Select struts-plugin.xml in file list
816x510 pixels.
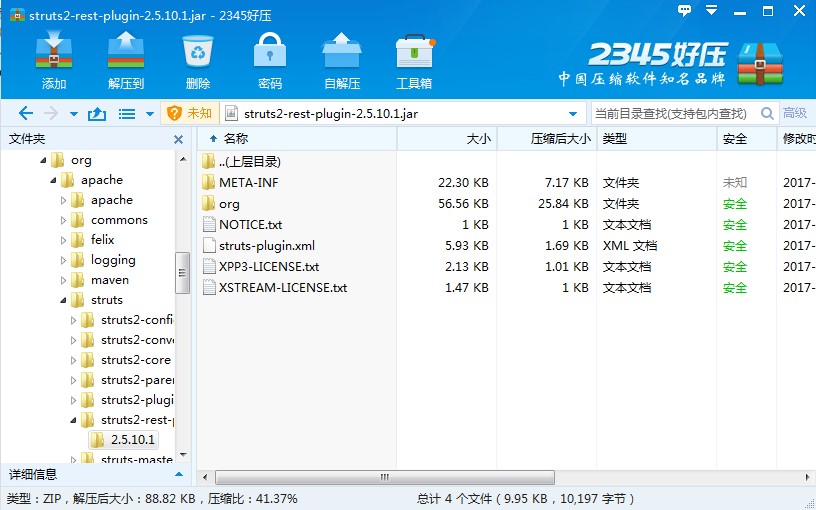tap(267, 246)
